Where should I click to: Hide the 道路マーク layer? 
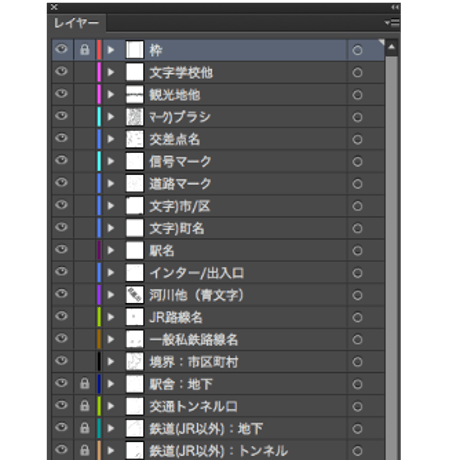click(62, 183)
